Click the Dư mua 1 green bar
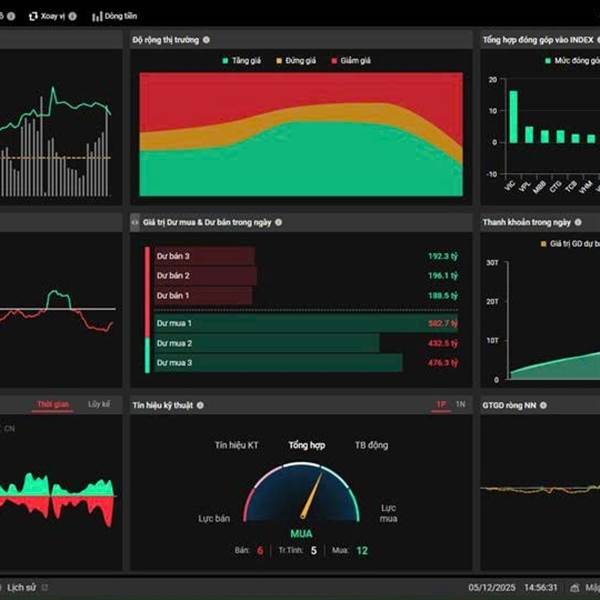Image resolution: width=600 pixels, height=600 pixels. point(306,323)
